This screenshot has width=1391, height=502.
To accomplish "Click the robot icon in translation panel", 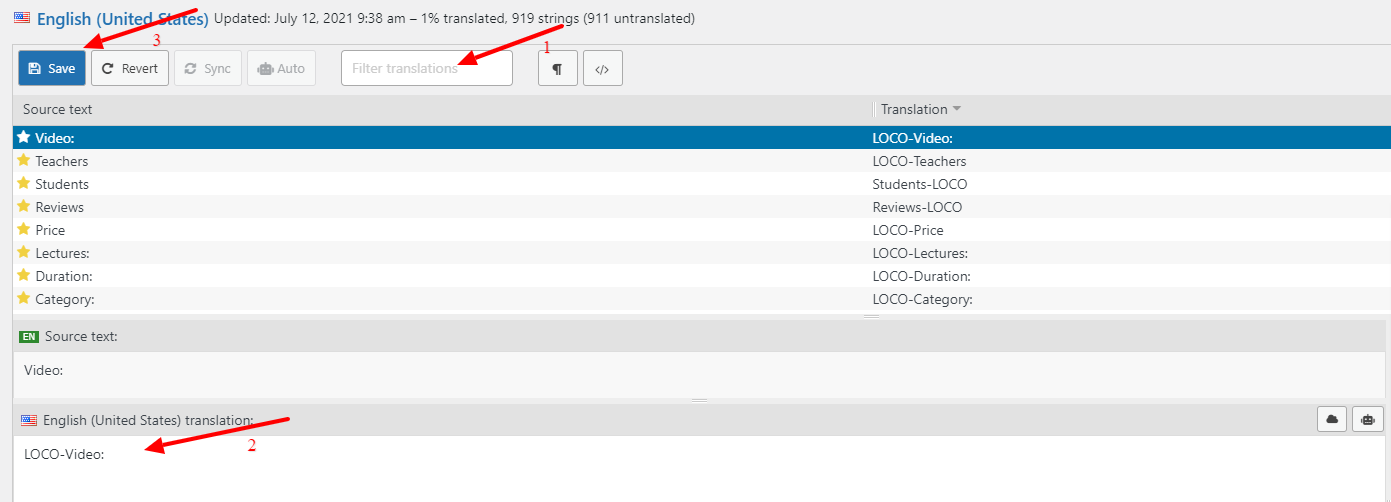I will [1367, 420].
